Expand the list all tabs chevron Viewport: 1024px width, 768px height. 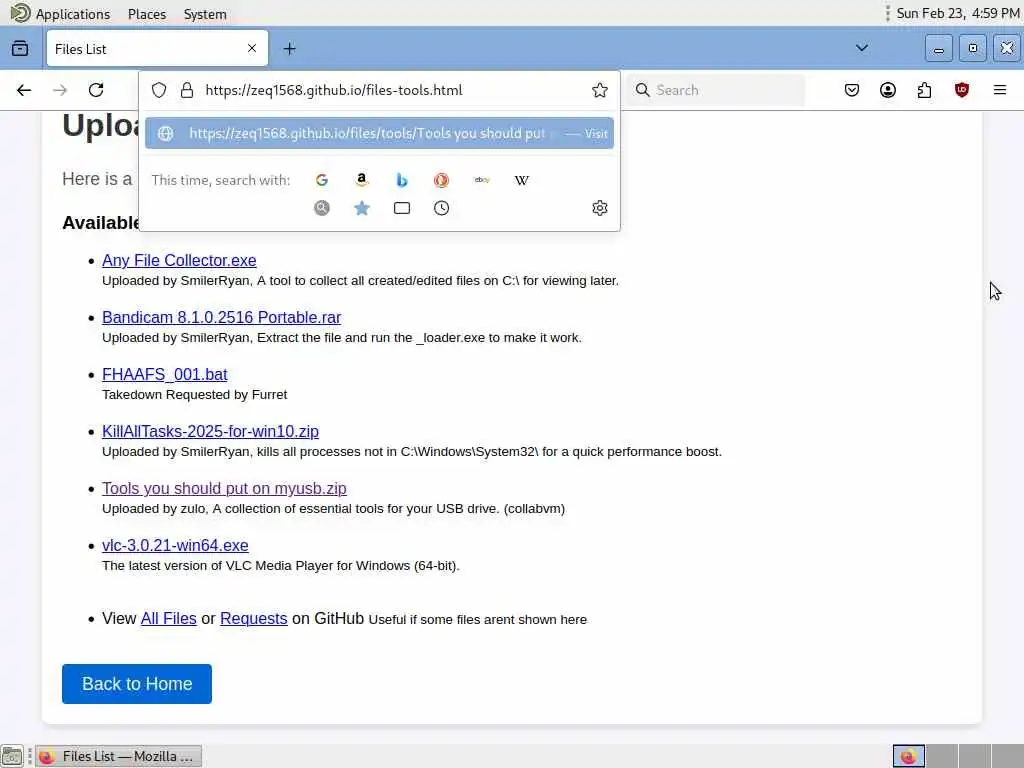click(862, 48)
